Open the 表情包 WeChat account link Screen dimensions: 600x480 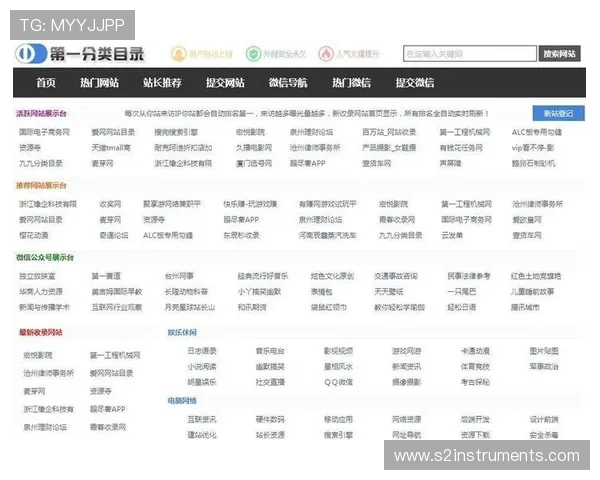(x=321, y=292)
